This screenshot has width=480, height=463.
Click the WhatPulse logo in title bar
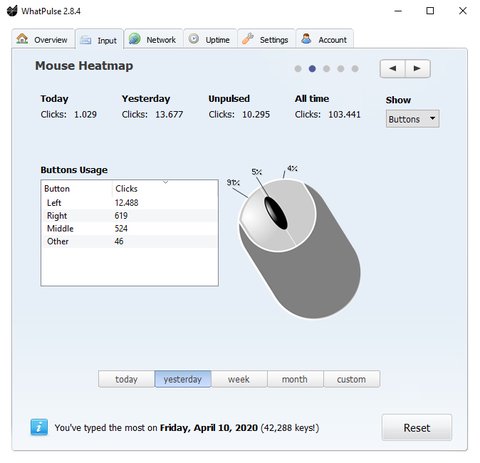(12, 11)
